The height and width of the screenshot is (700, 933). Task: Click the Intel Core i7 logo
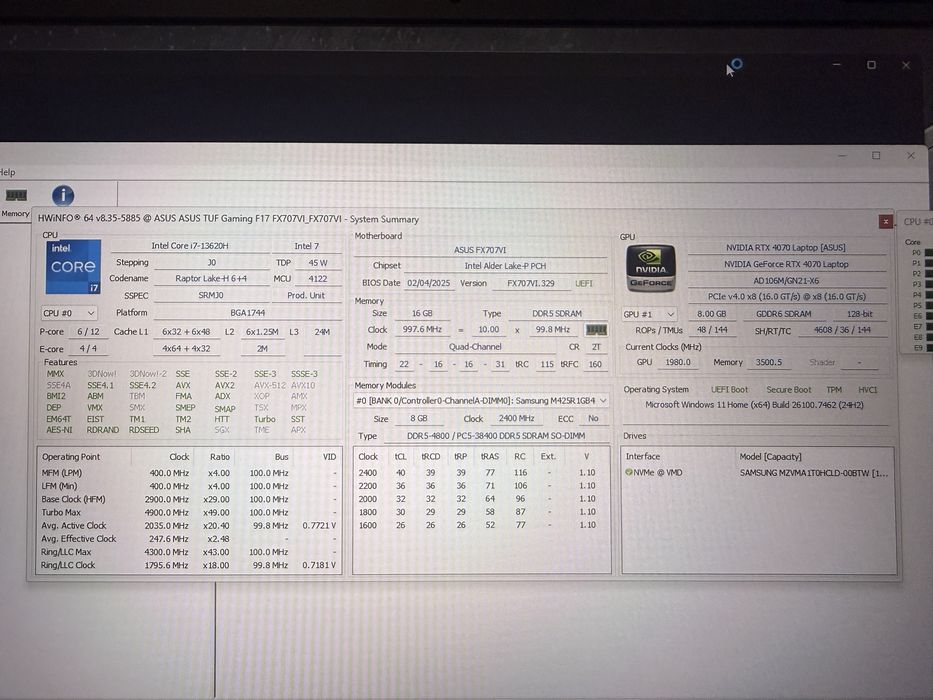pos(73,267)
